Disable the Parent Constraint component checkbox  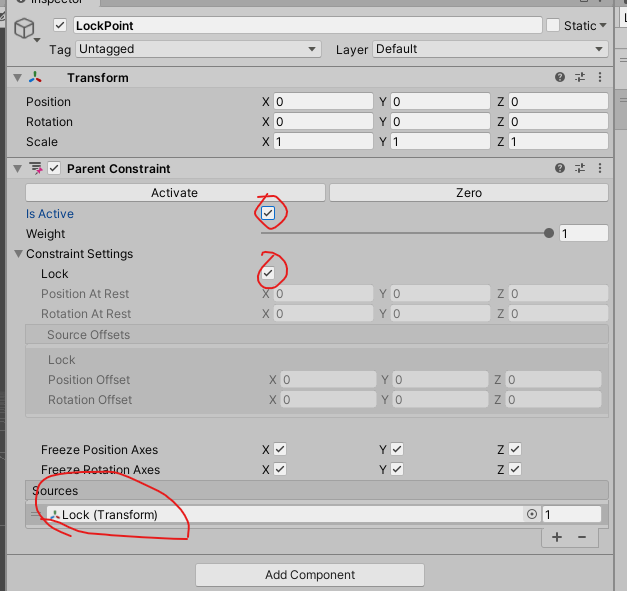[54, 168]
